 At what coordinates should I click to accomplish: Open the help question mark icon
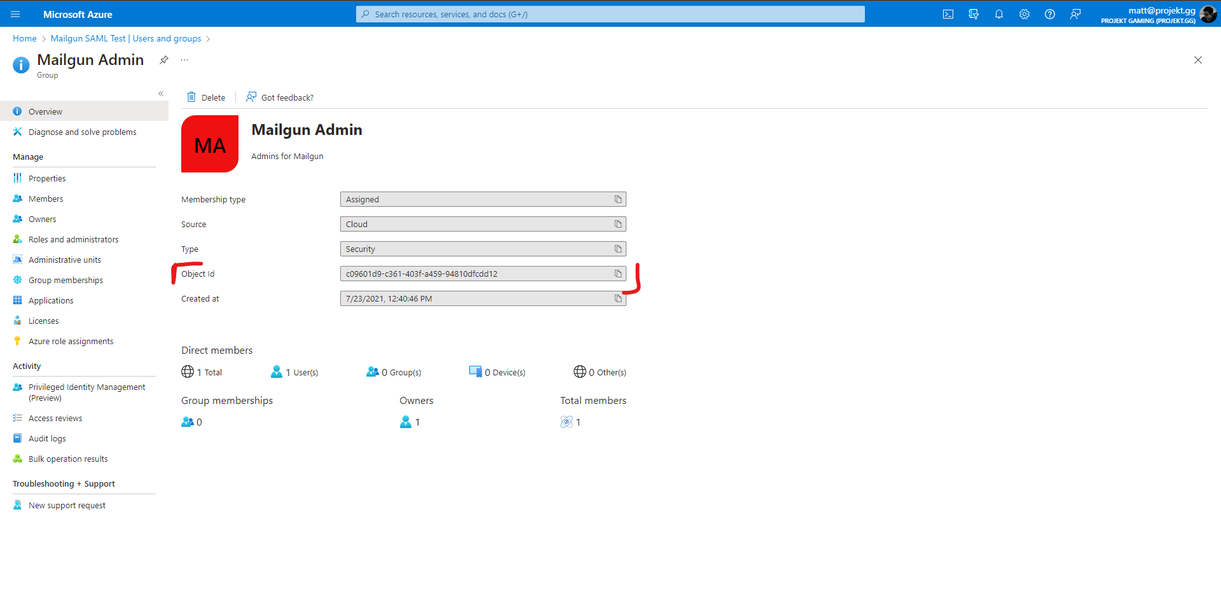pos(1050,14)
